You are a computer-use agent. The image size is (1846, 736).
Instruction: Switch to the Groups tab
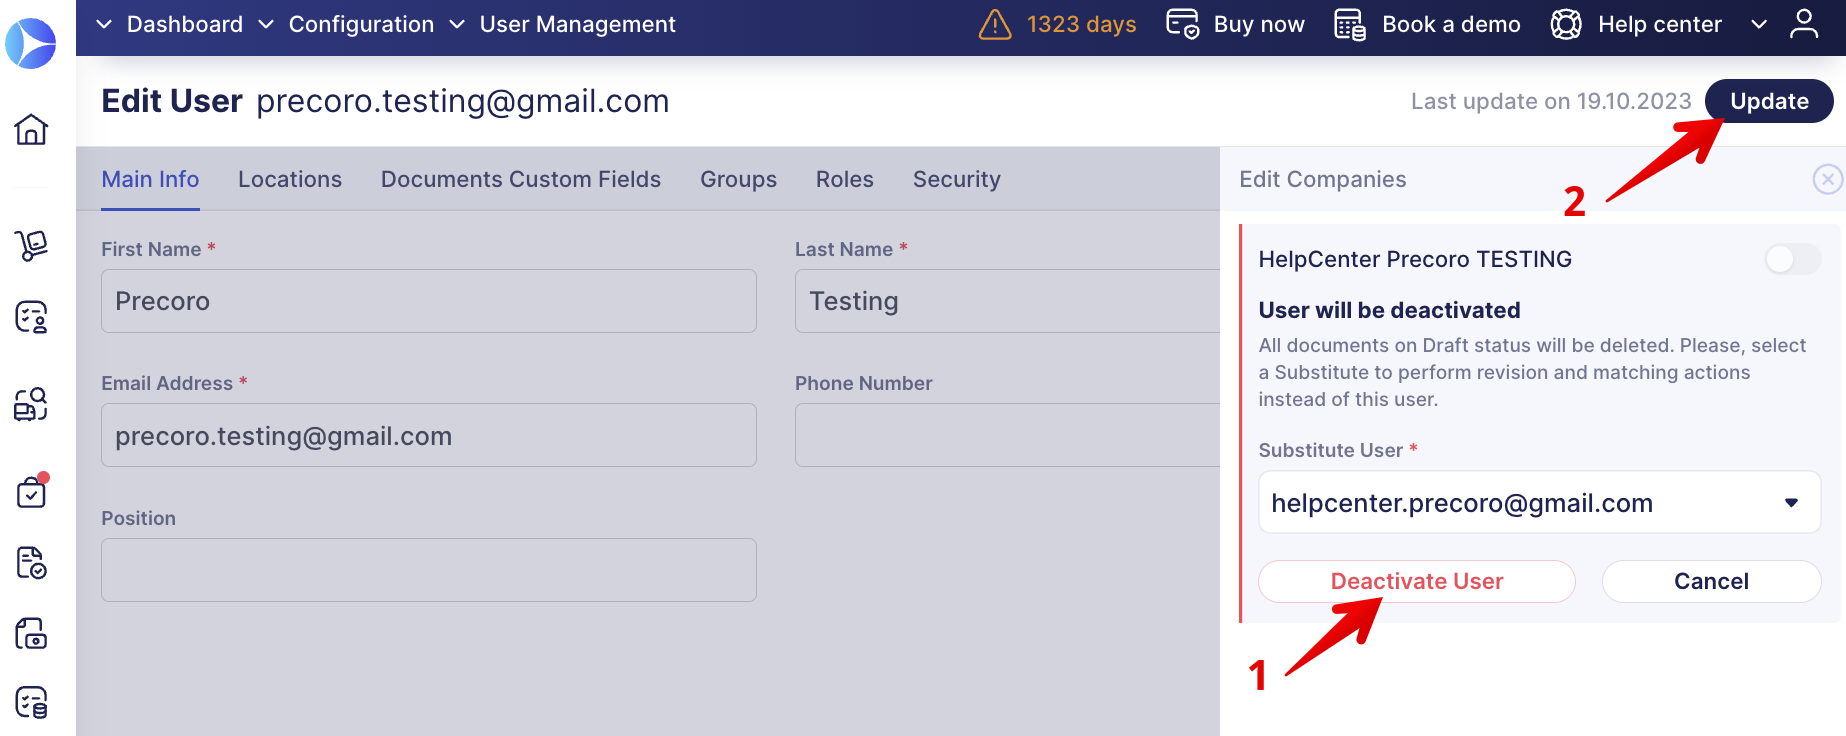[x=738, y=179]
